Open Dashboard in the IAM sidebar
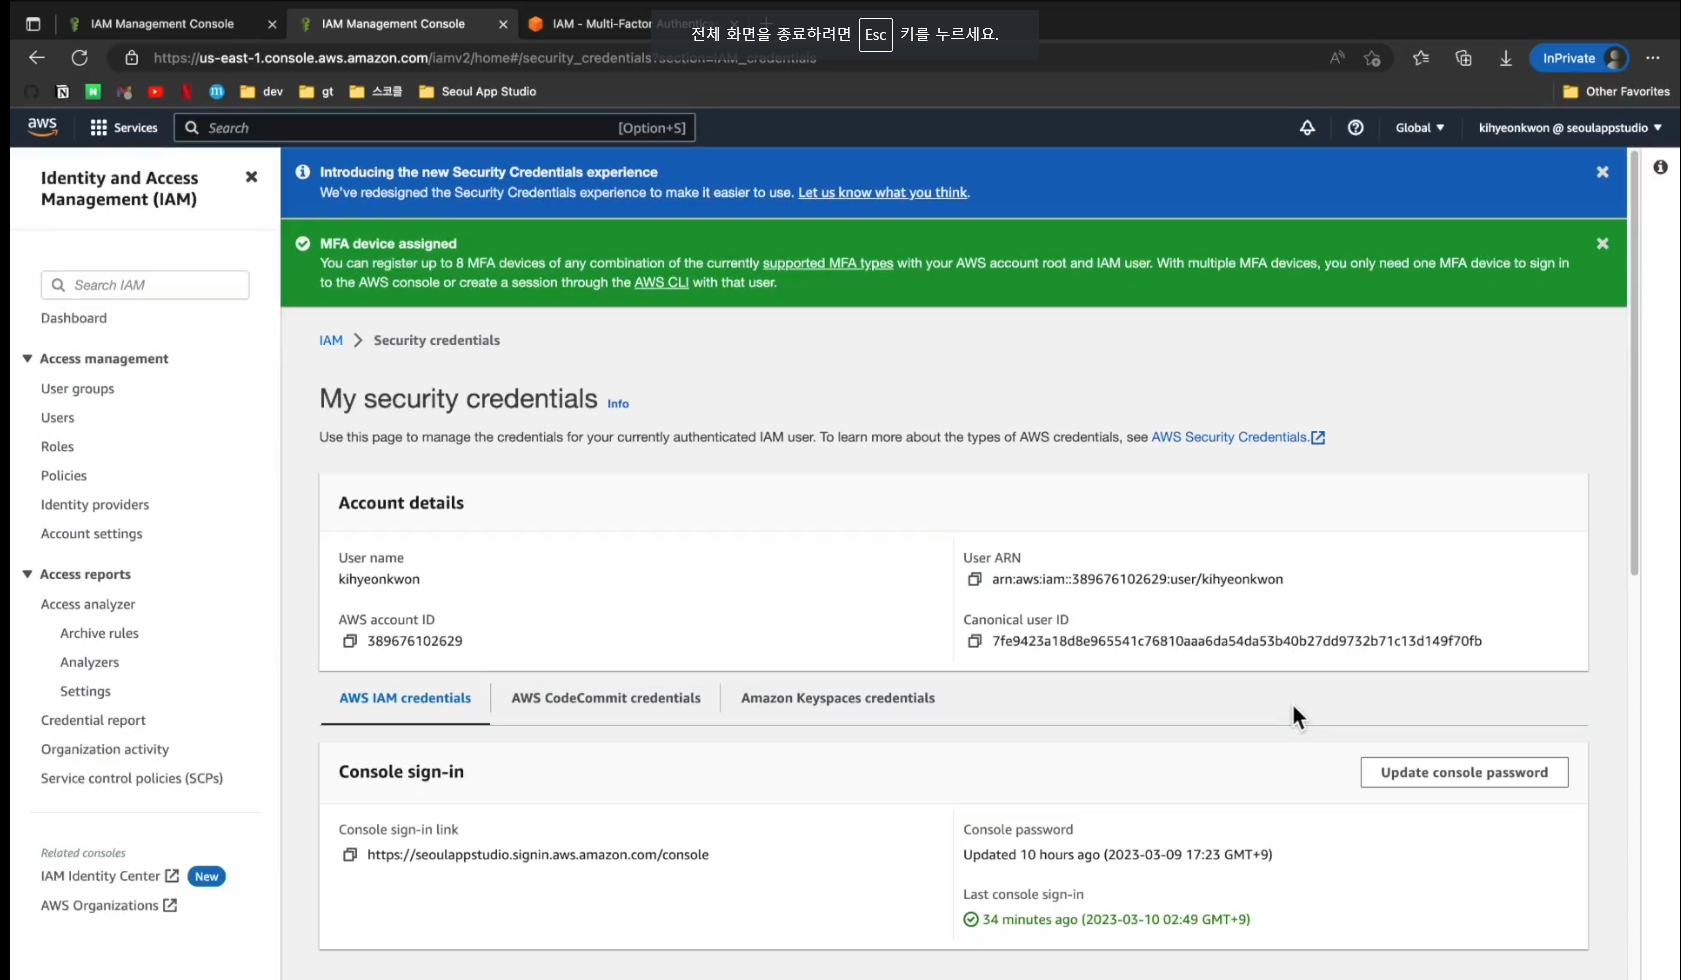The width and height of the screenshot is (1681, 980). (x=74, y=318)
